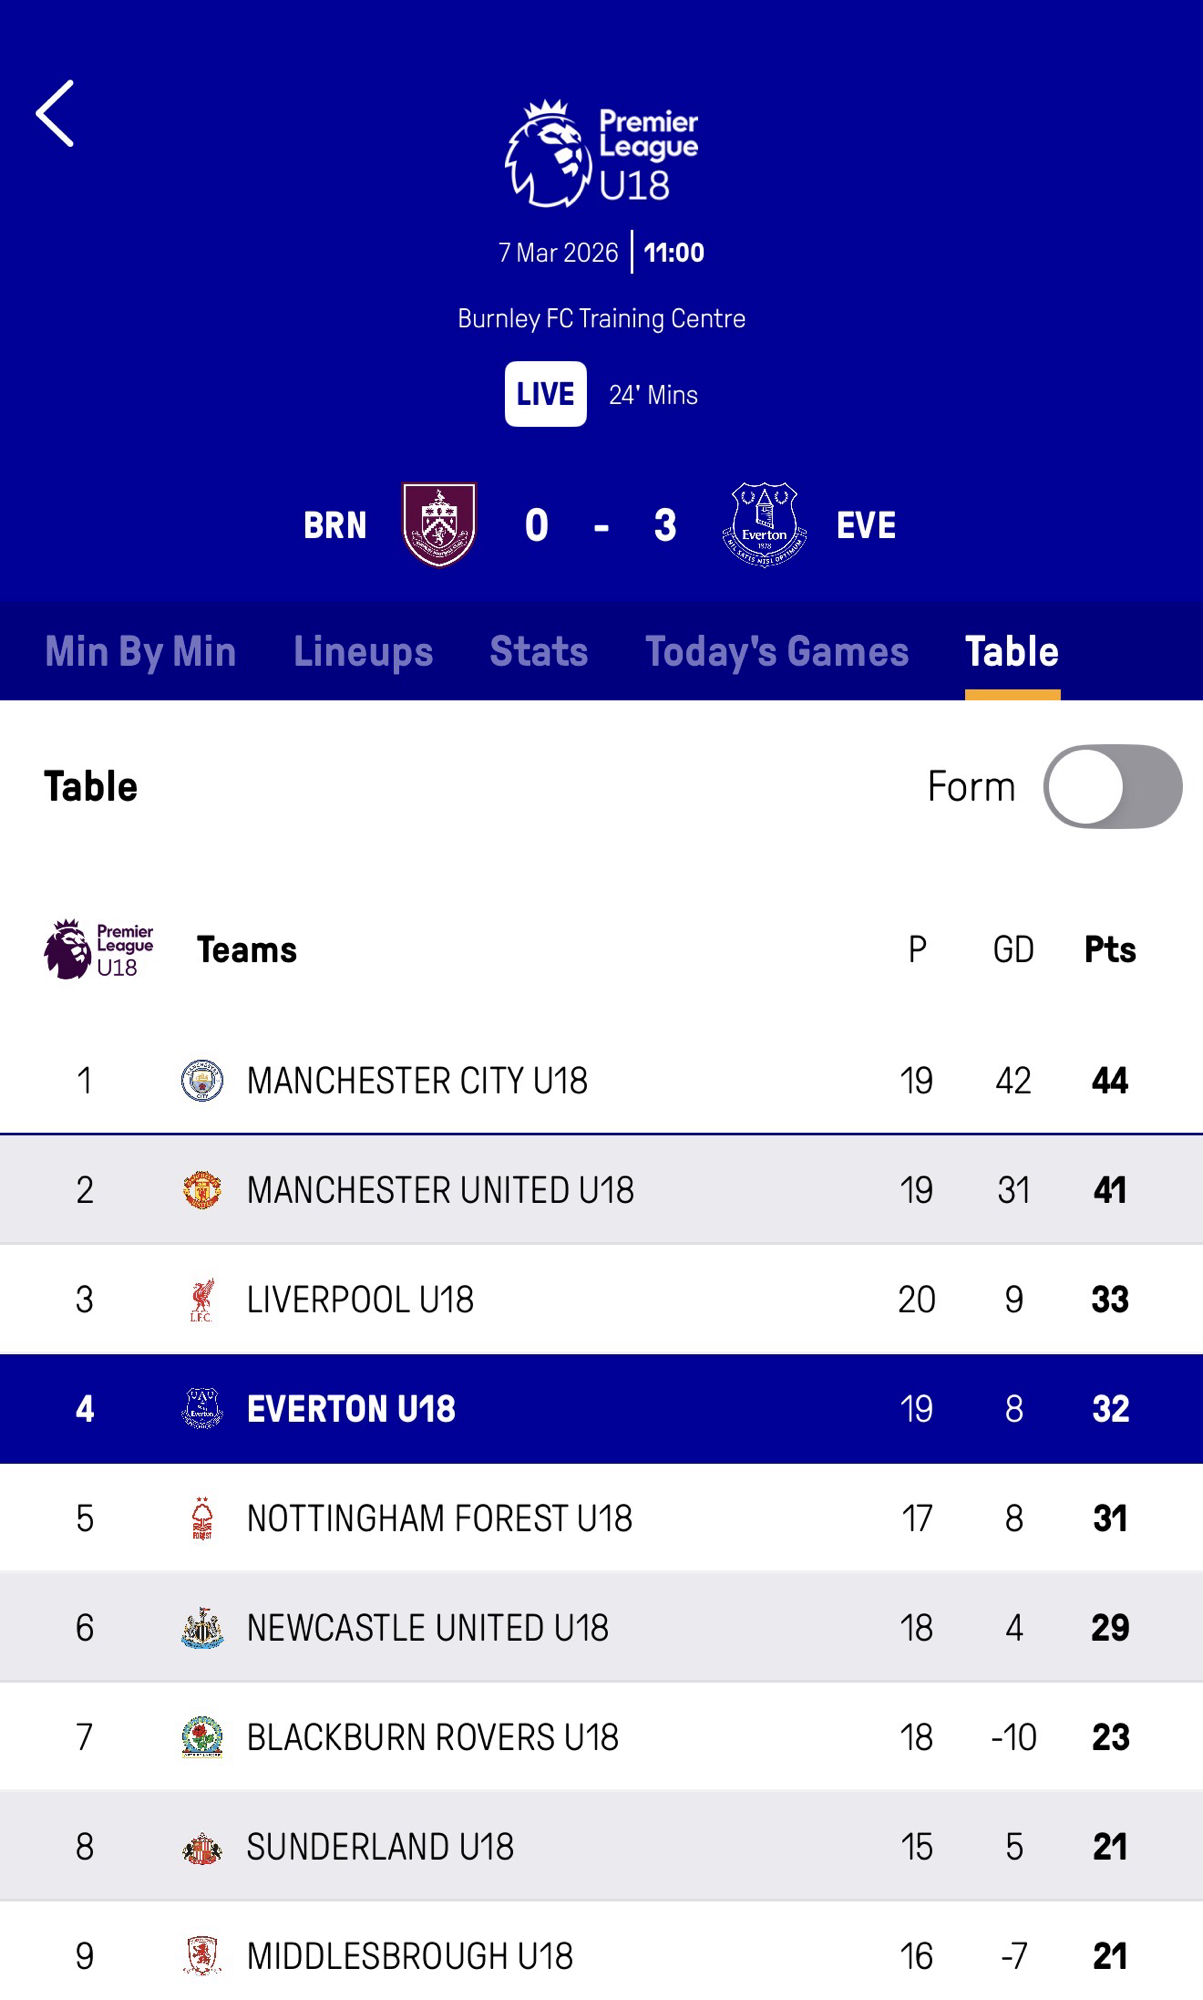
Task: Tap the Manchester United U18 badge
Action: pos(202,1190)
